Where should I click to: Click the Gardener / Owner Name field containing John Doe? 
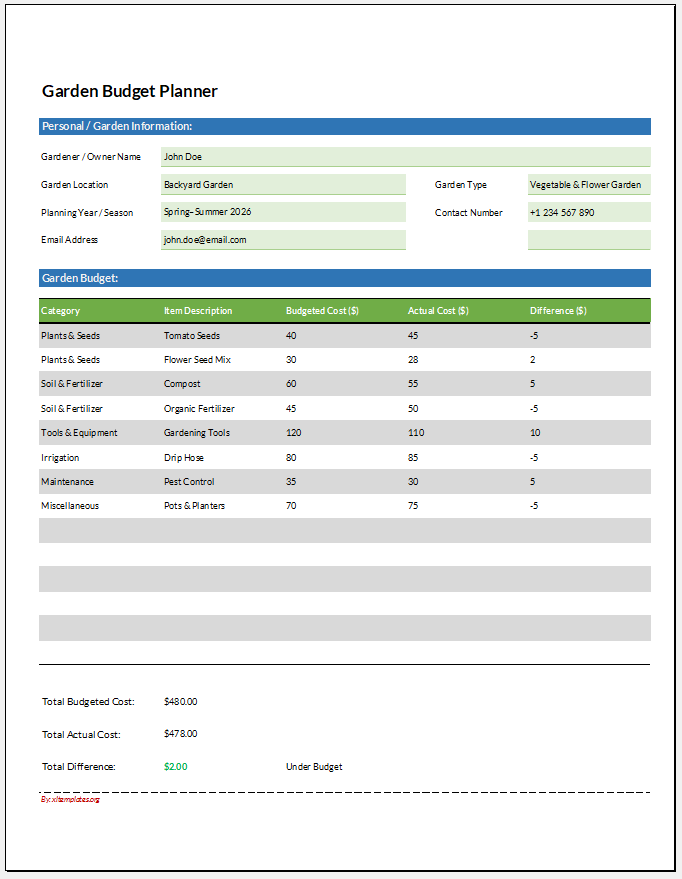405,157
